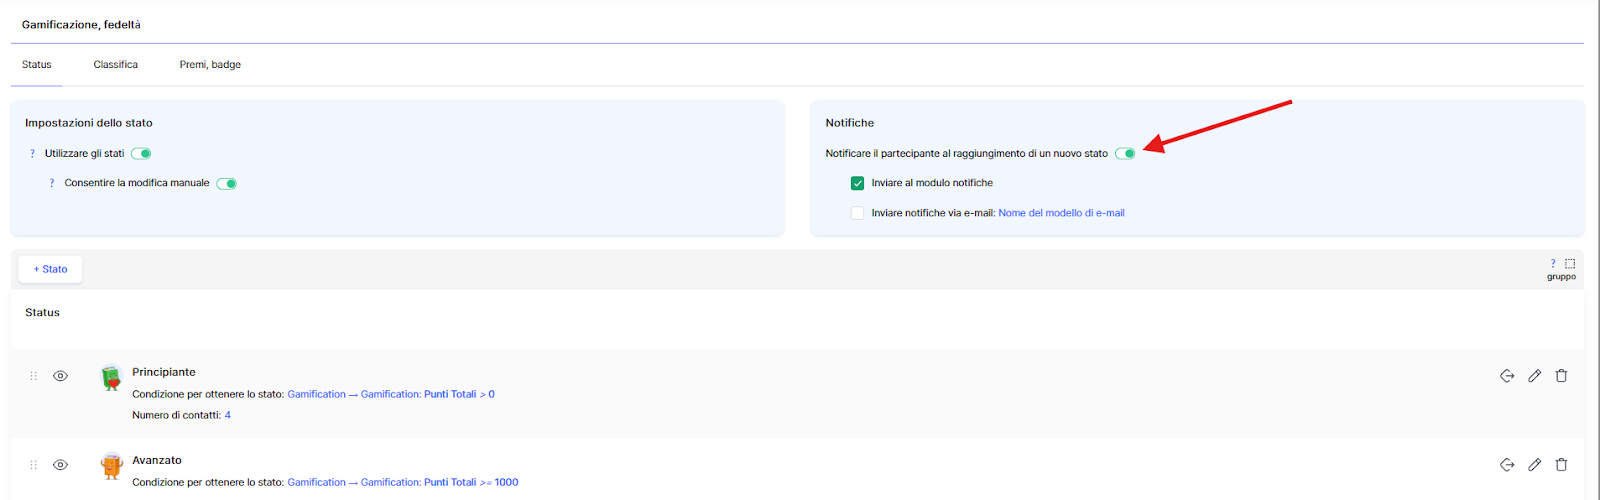Click the + Stato button

coord(50,269)
